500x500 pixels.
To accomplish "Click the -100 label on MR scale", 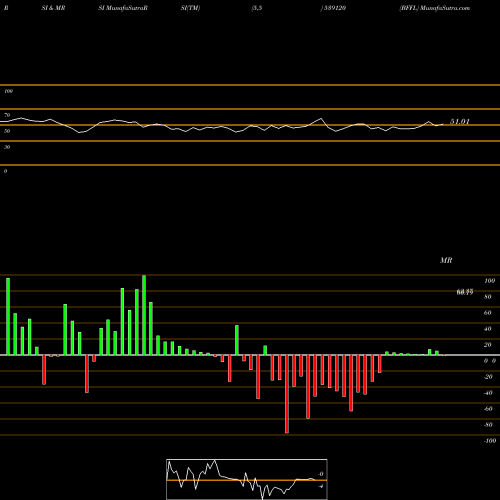I will coord(490,441).
